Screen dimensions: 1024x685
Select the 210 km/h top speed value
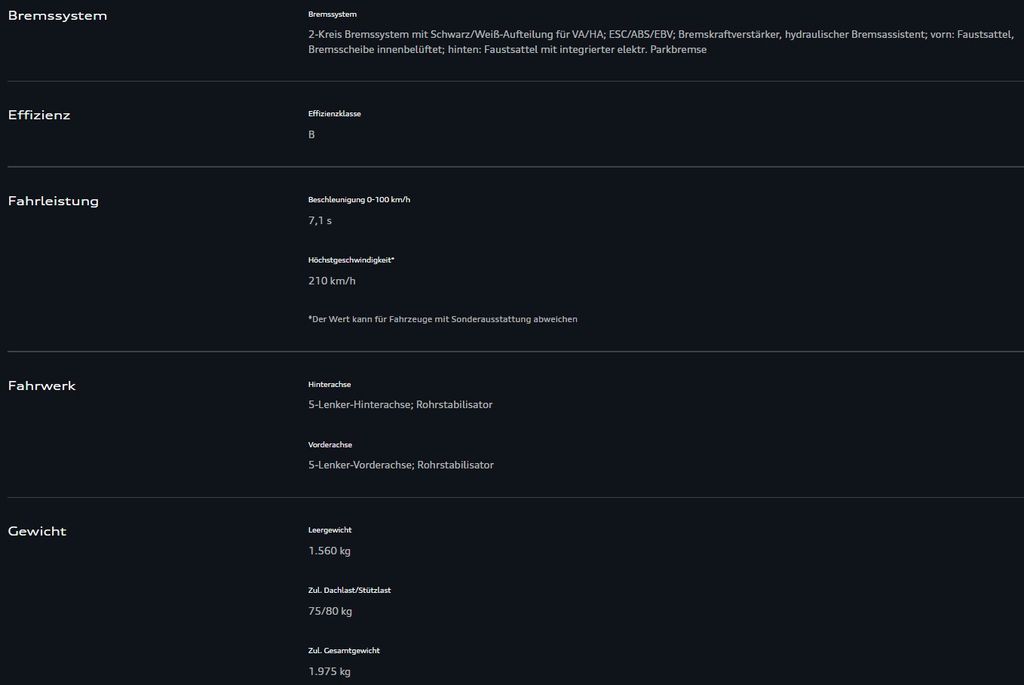coord(331,281)
